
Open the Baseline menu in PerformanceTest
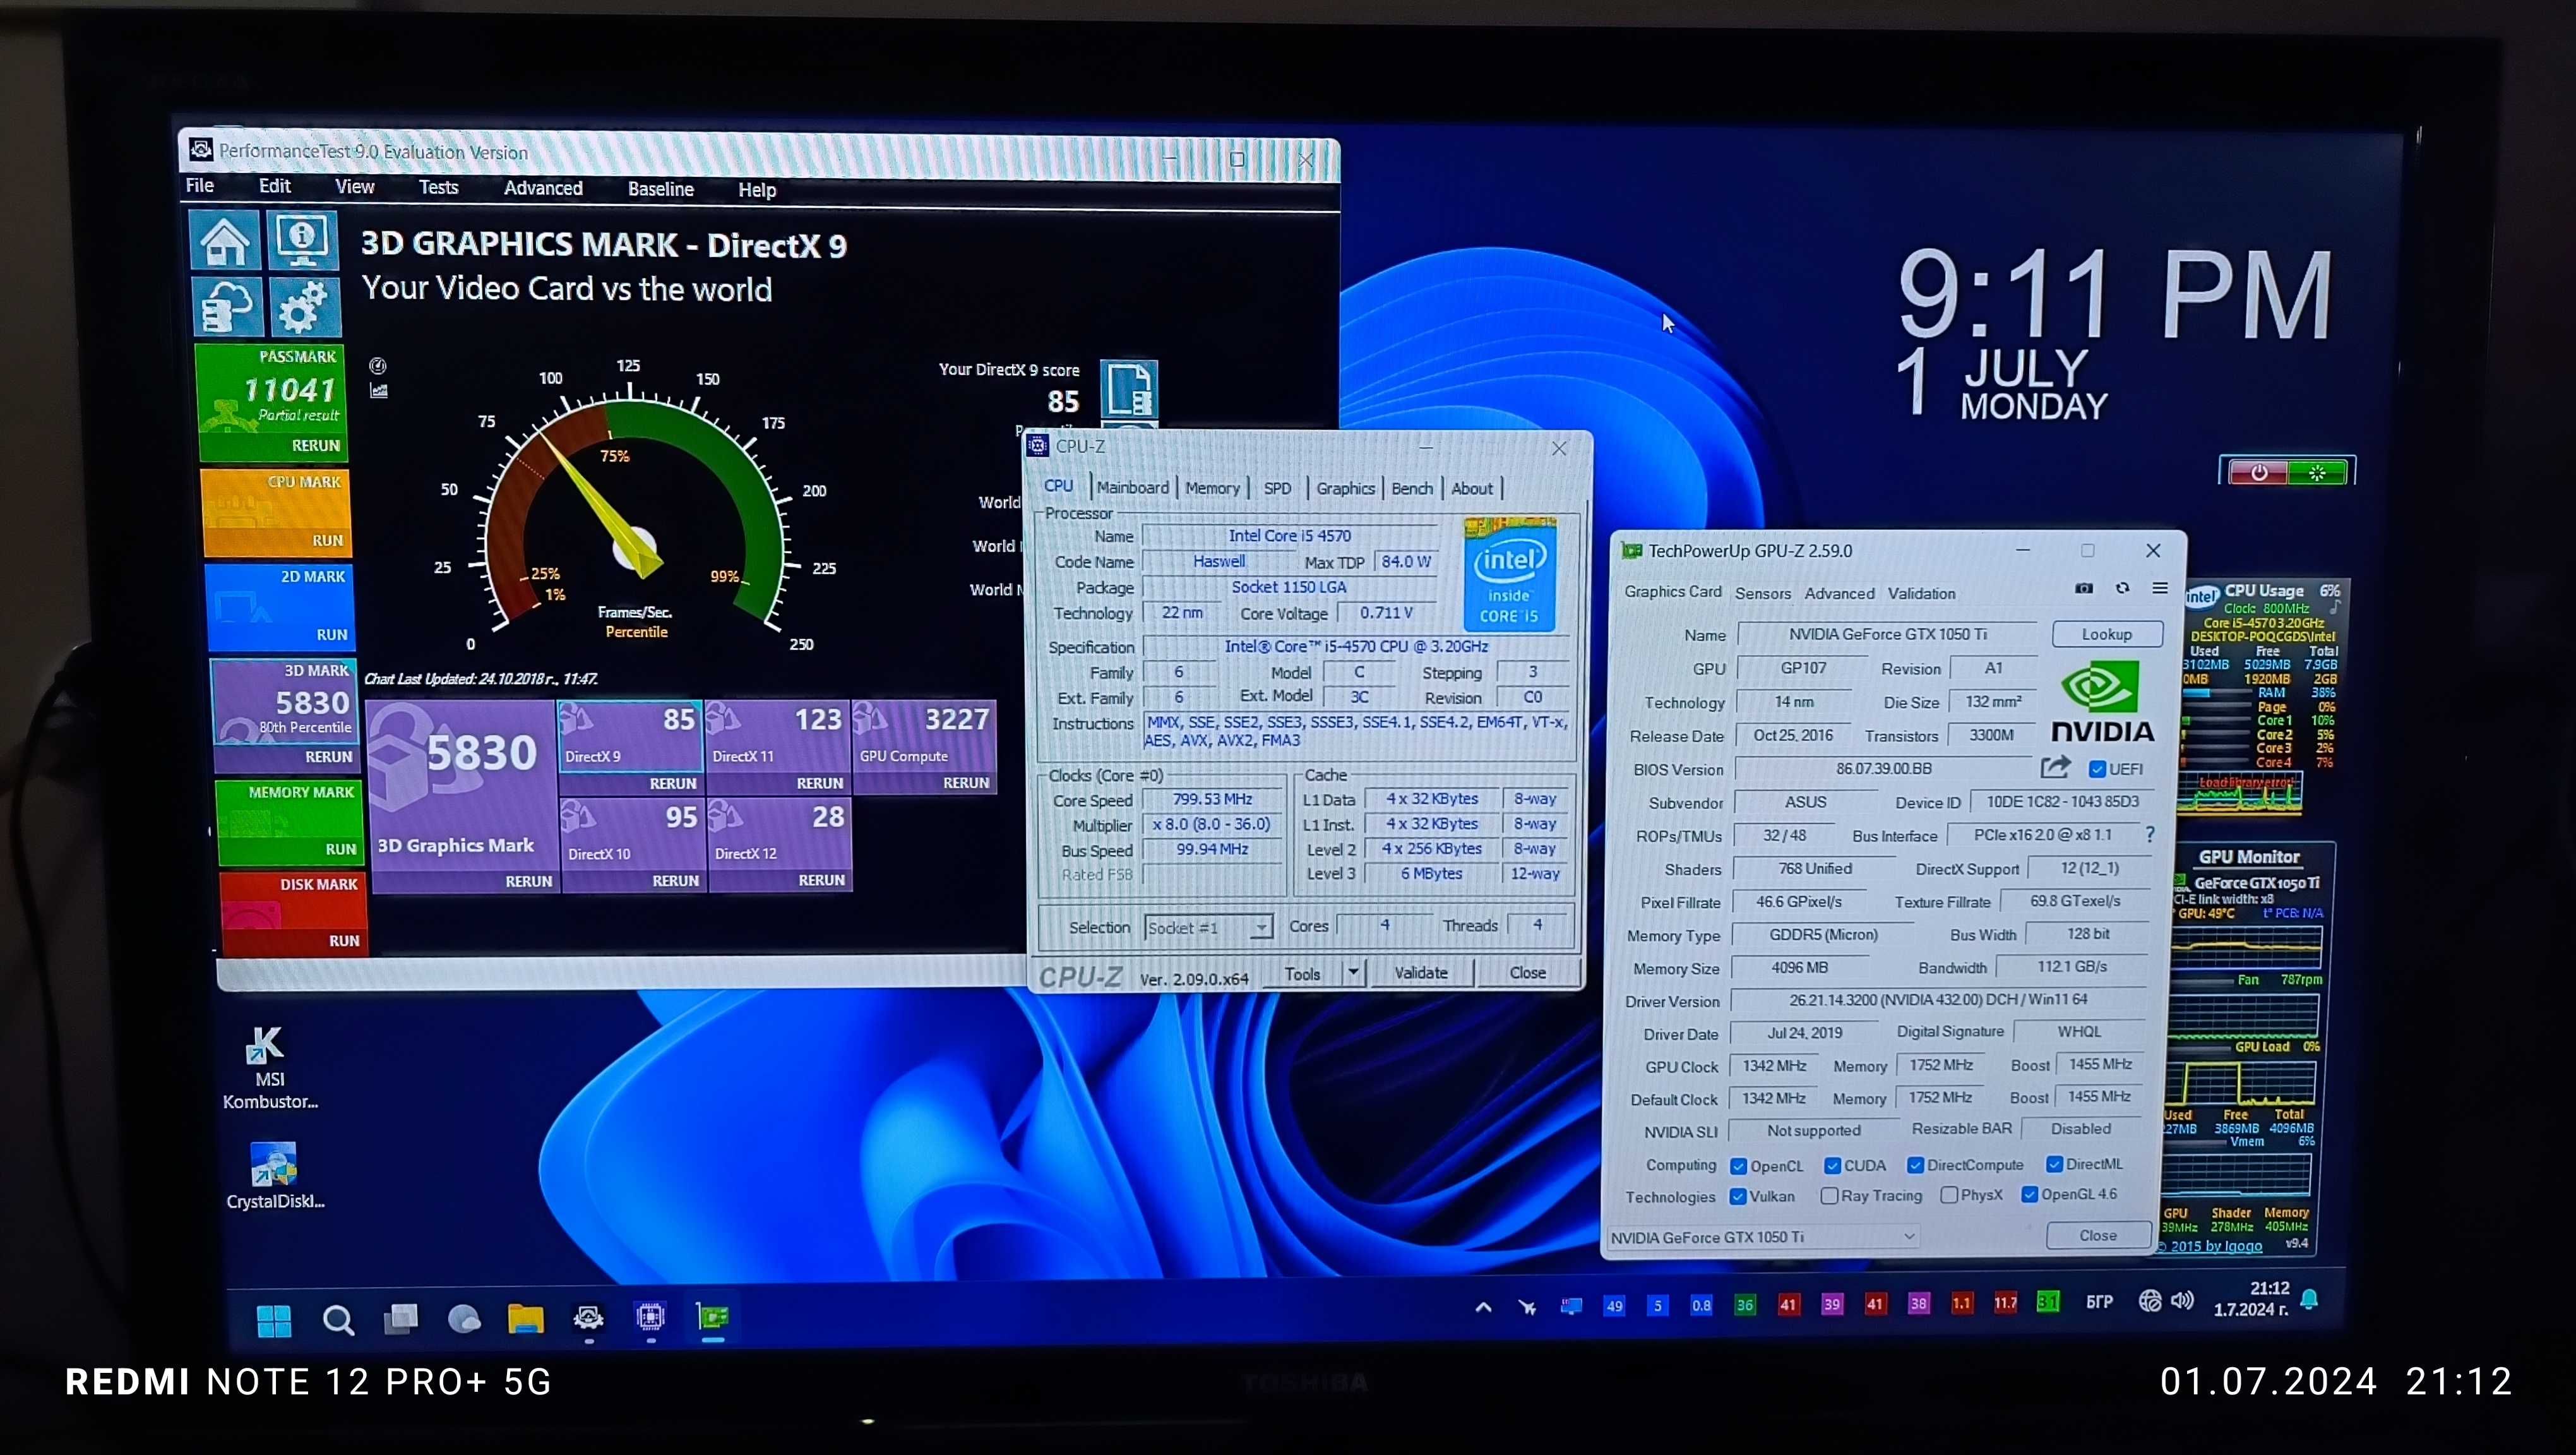pyautogui.click(x=660, y=189)
